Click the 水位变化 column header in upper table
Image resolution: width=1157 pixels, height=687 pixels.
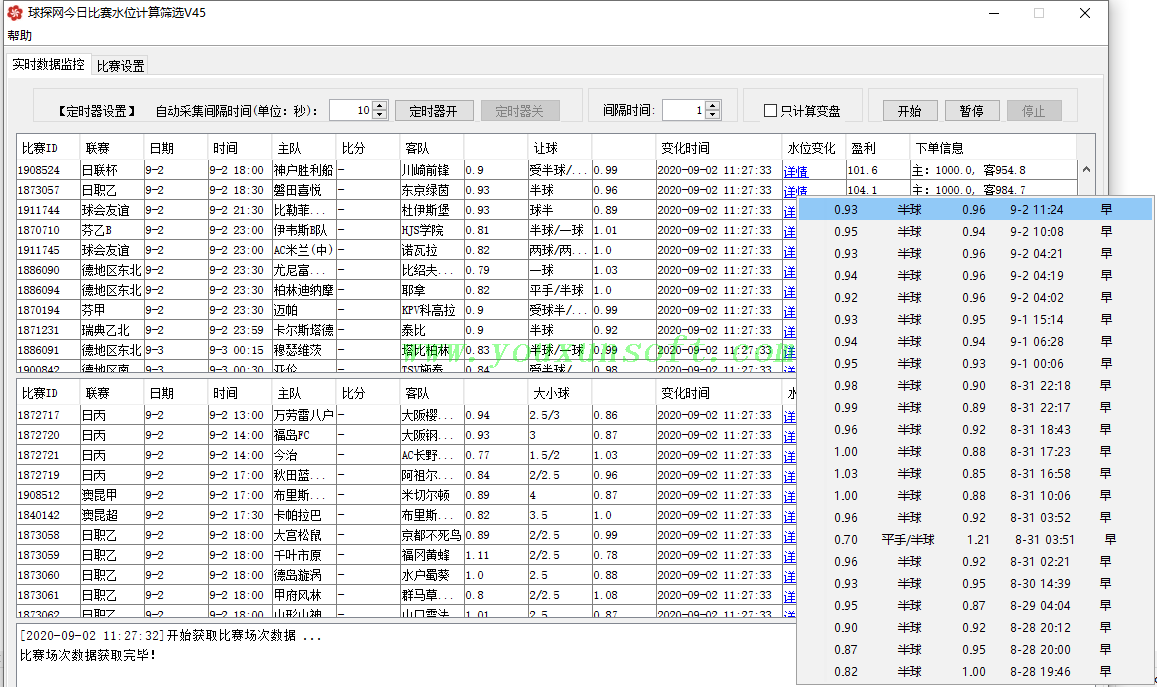tap(813, 148)
